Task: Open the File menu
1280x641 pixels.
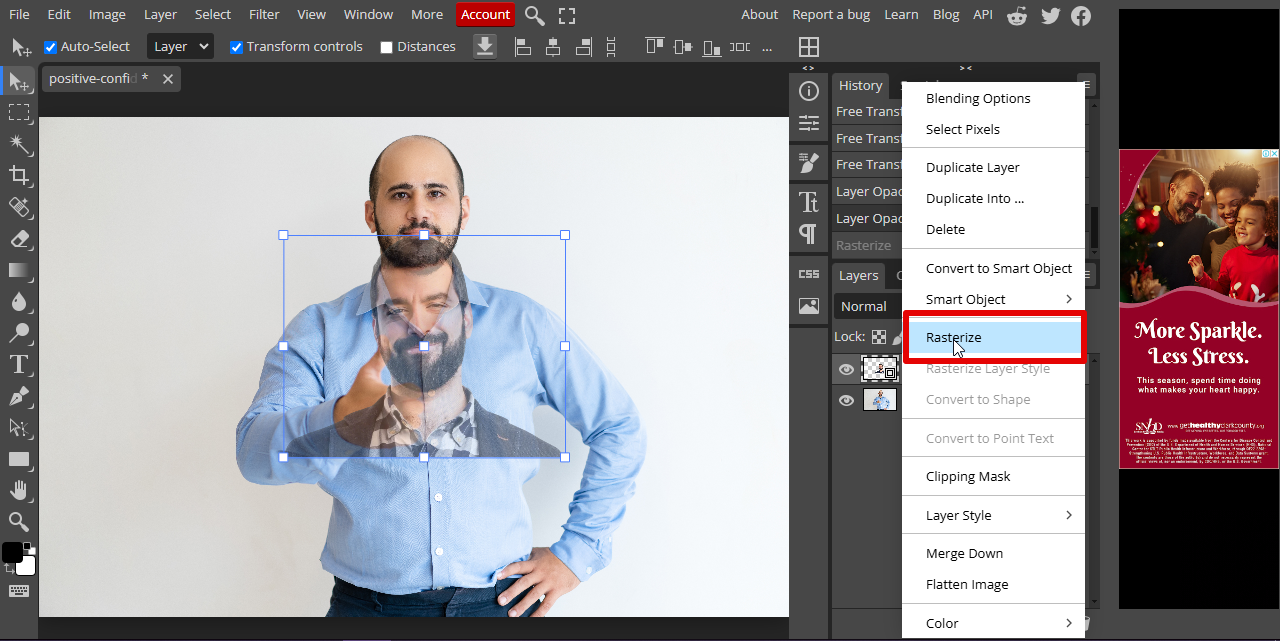Action: tap(19, 14)
